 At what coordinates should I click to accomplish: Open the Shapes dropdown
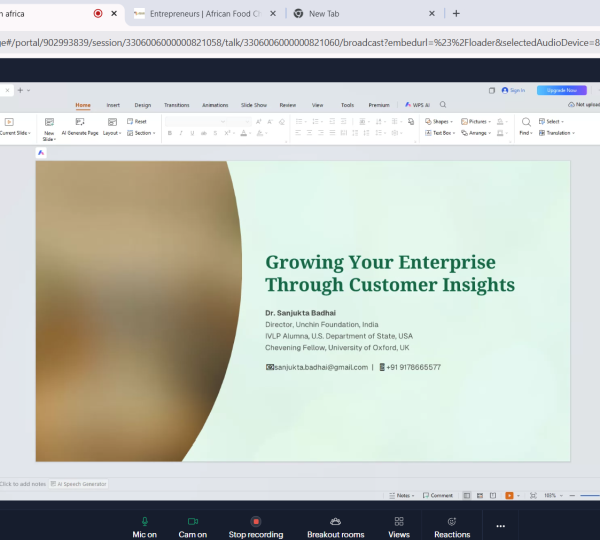coord(439,121)
